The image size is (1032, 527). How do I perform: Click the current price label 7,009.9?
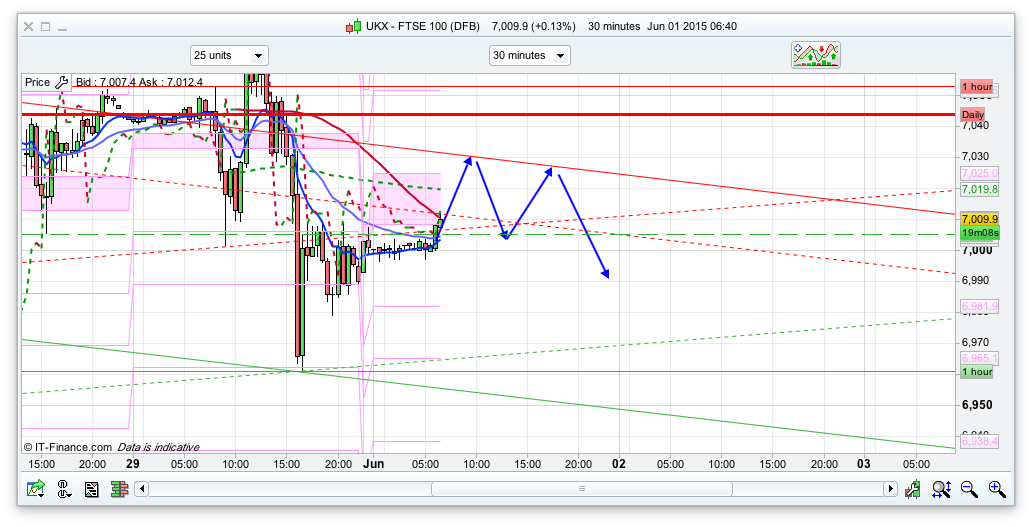(x=980, y=219)
